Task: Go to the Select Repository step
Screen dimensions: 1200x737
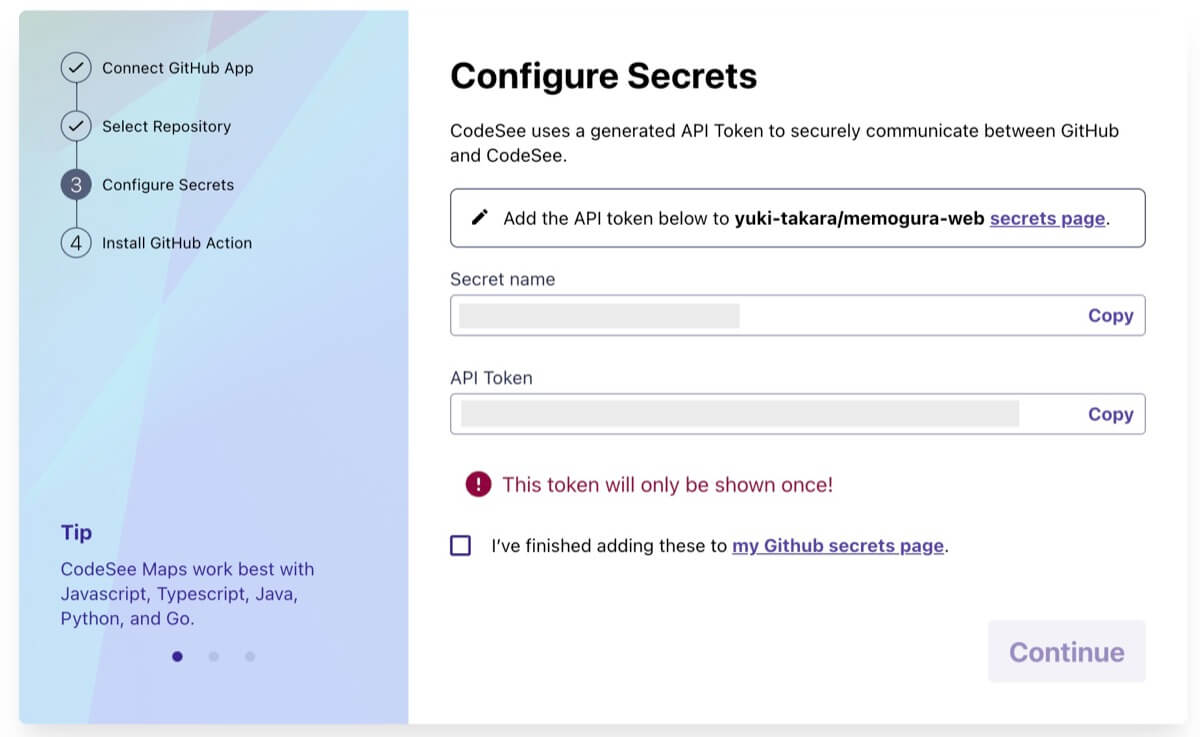Action: point(166,127)
